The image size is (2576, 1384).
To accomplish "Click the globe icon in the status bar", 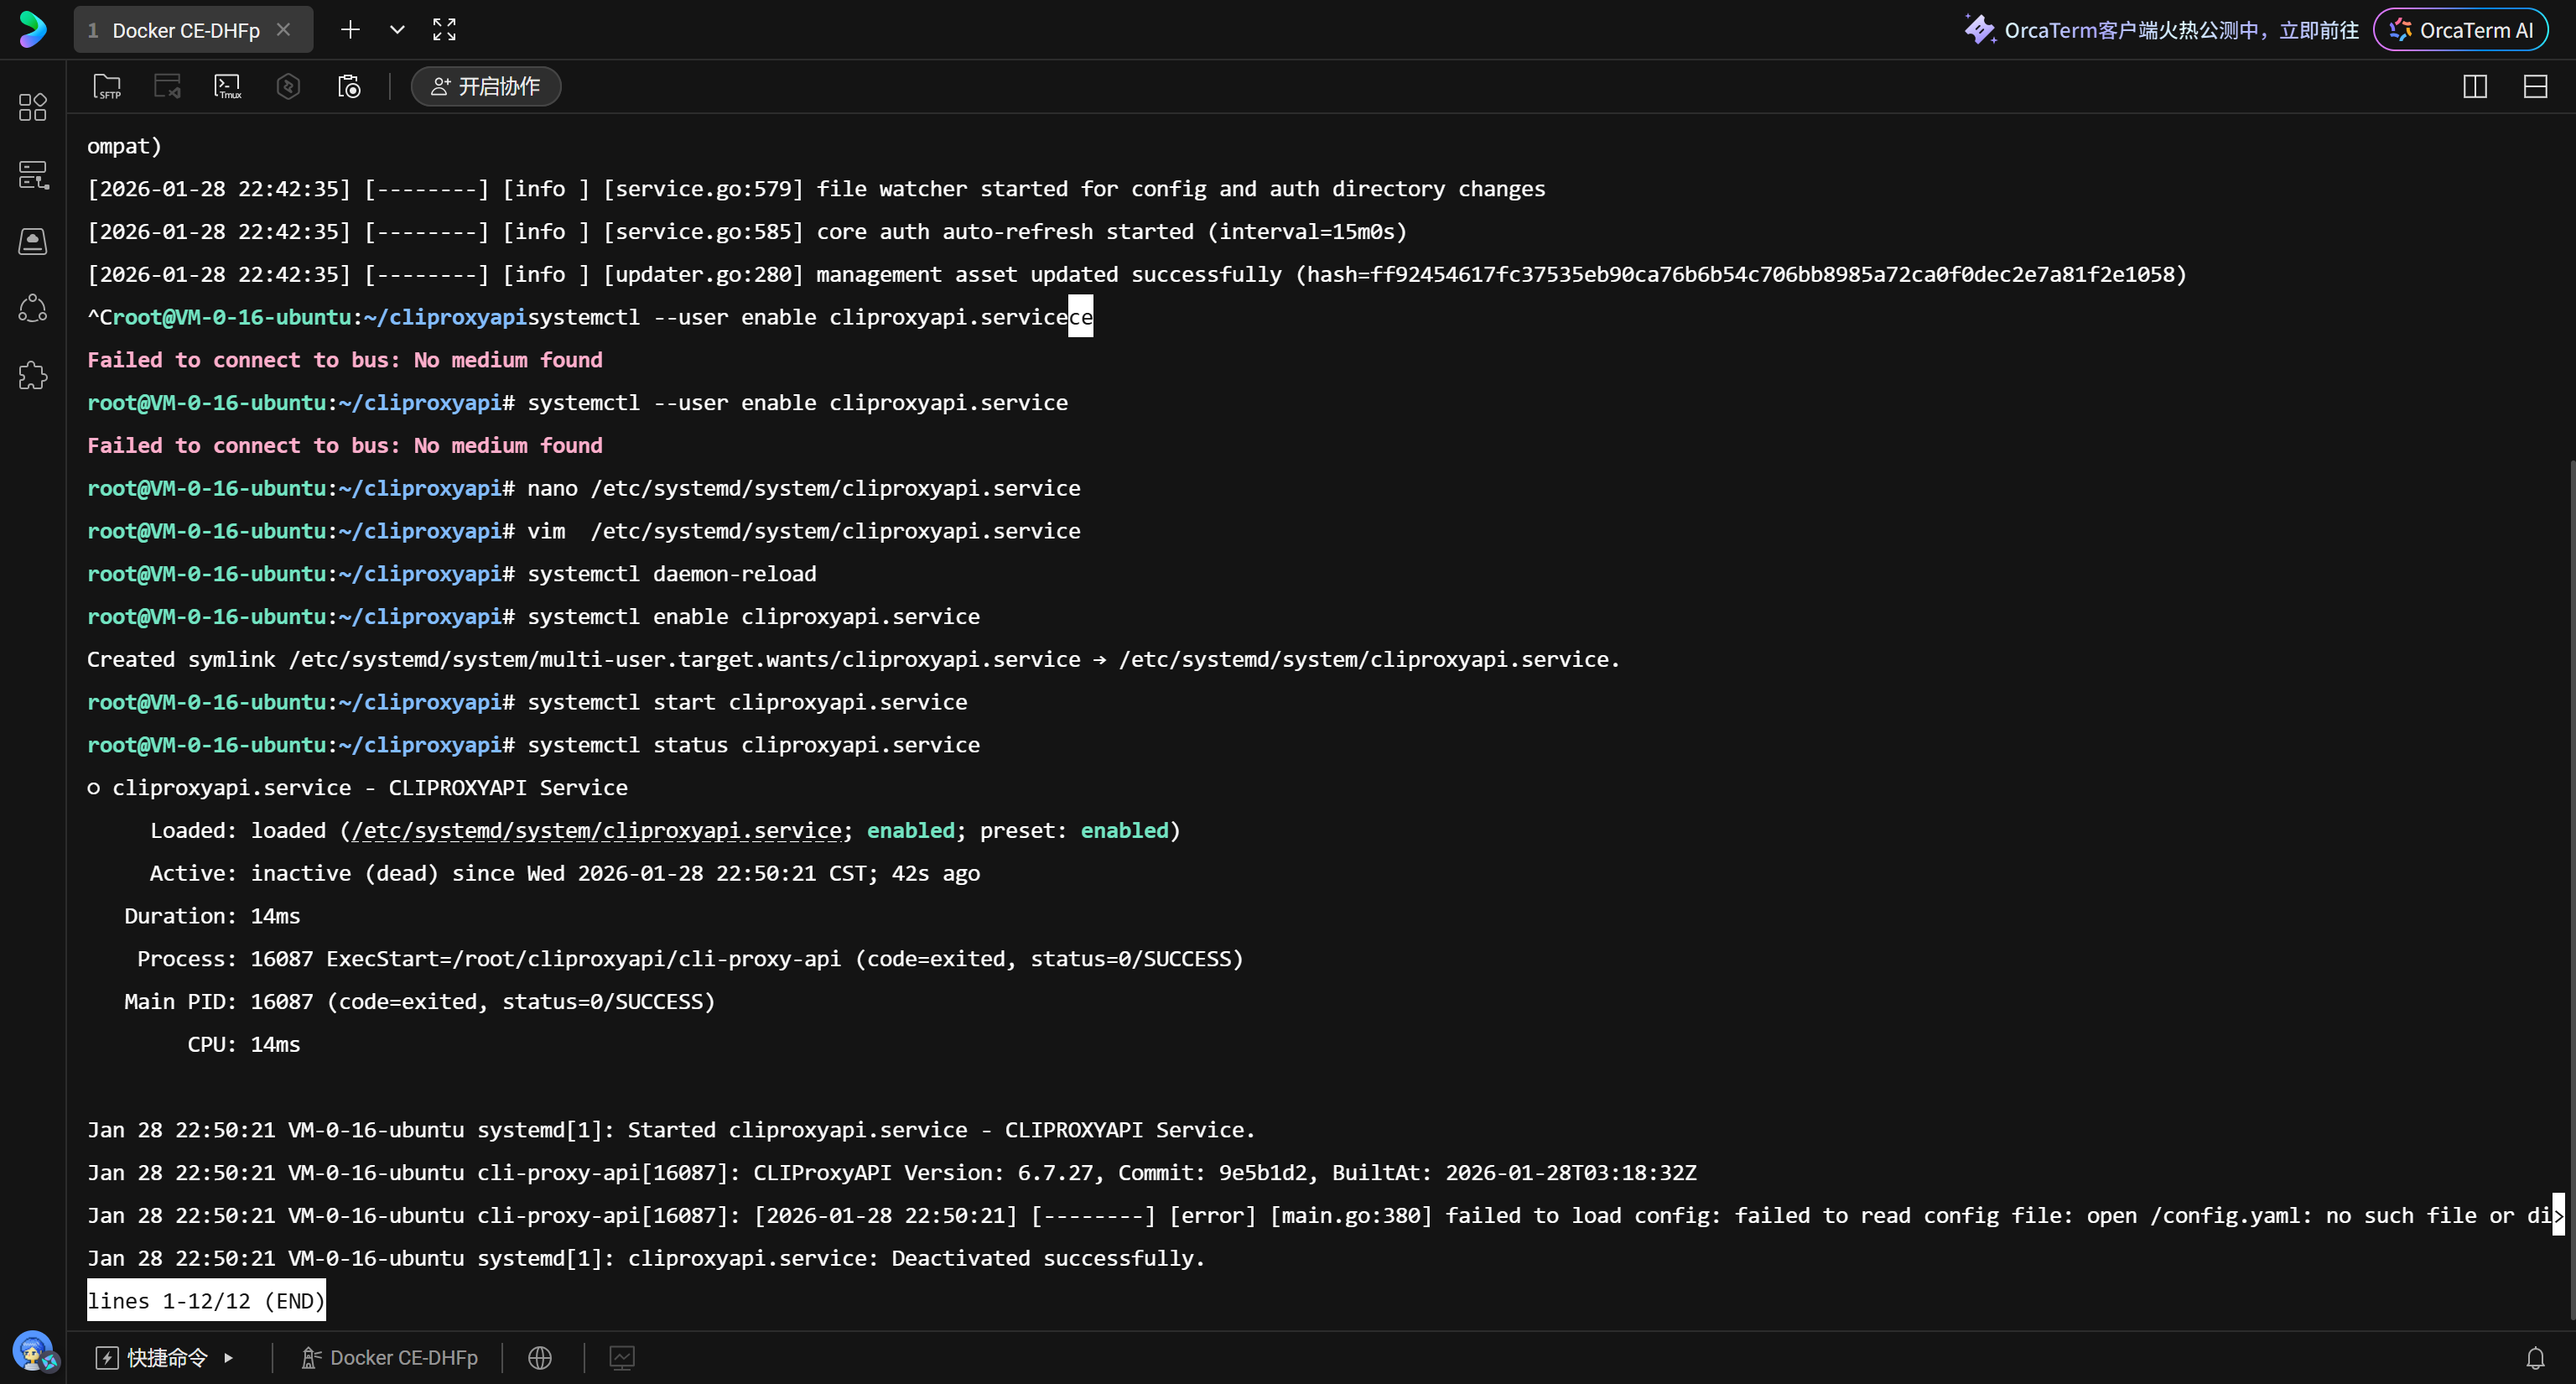I will coord(539,1357).
